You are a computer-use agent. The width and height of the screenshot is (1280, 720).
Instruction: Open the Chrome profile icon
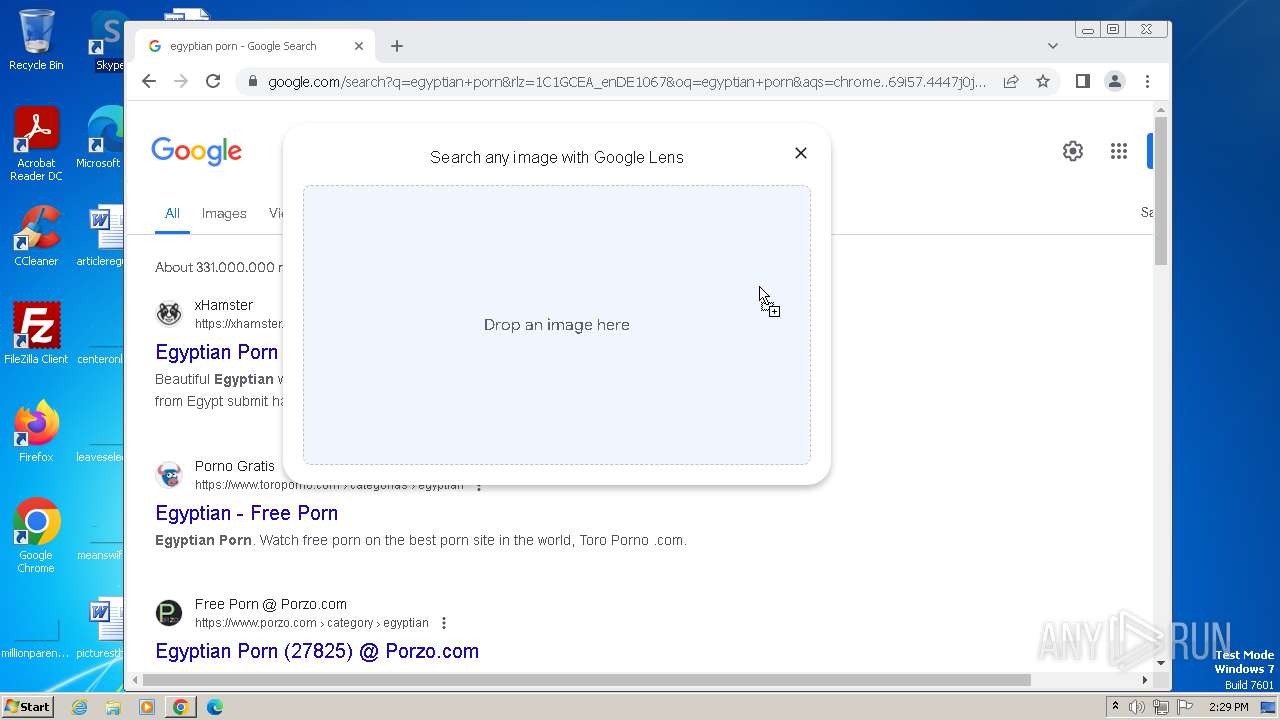(x=1115, y=81)
